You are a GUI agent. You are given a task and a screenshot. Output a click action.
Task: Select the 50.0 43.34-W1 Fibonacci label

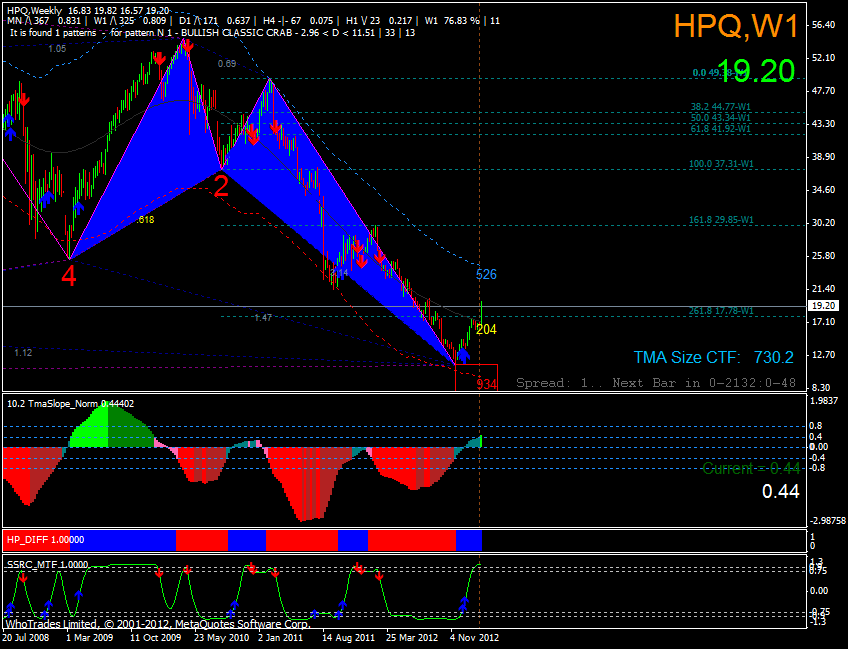point(720,117)
